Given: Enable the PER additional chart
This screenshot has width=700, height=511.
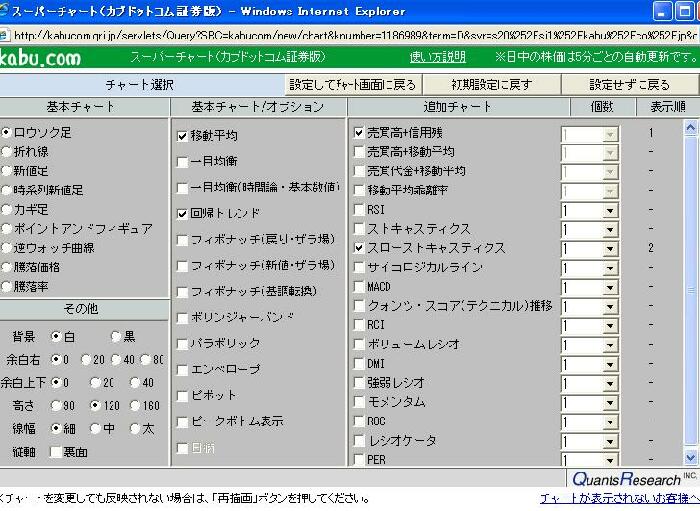Looking at the screenshot, I should 359,459.
